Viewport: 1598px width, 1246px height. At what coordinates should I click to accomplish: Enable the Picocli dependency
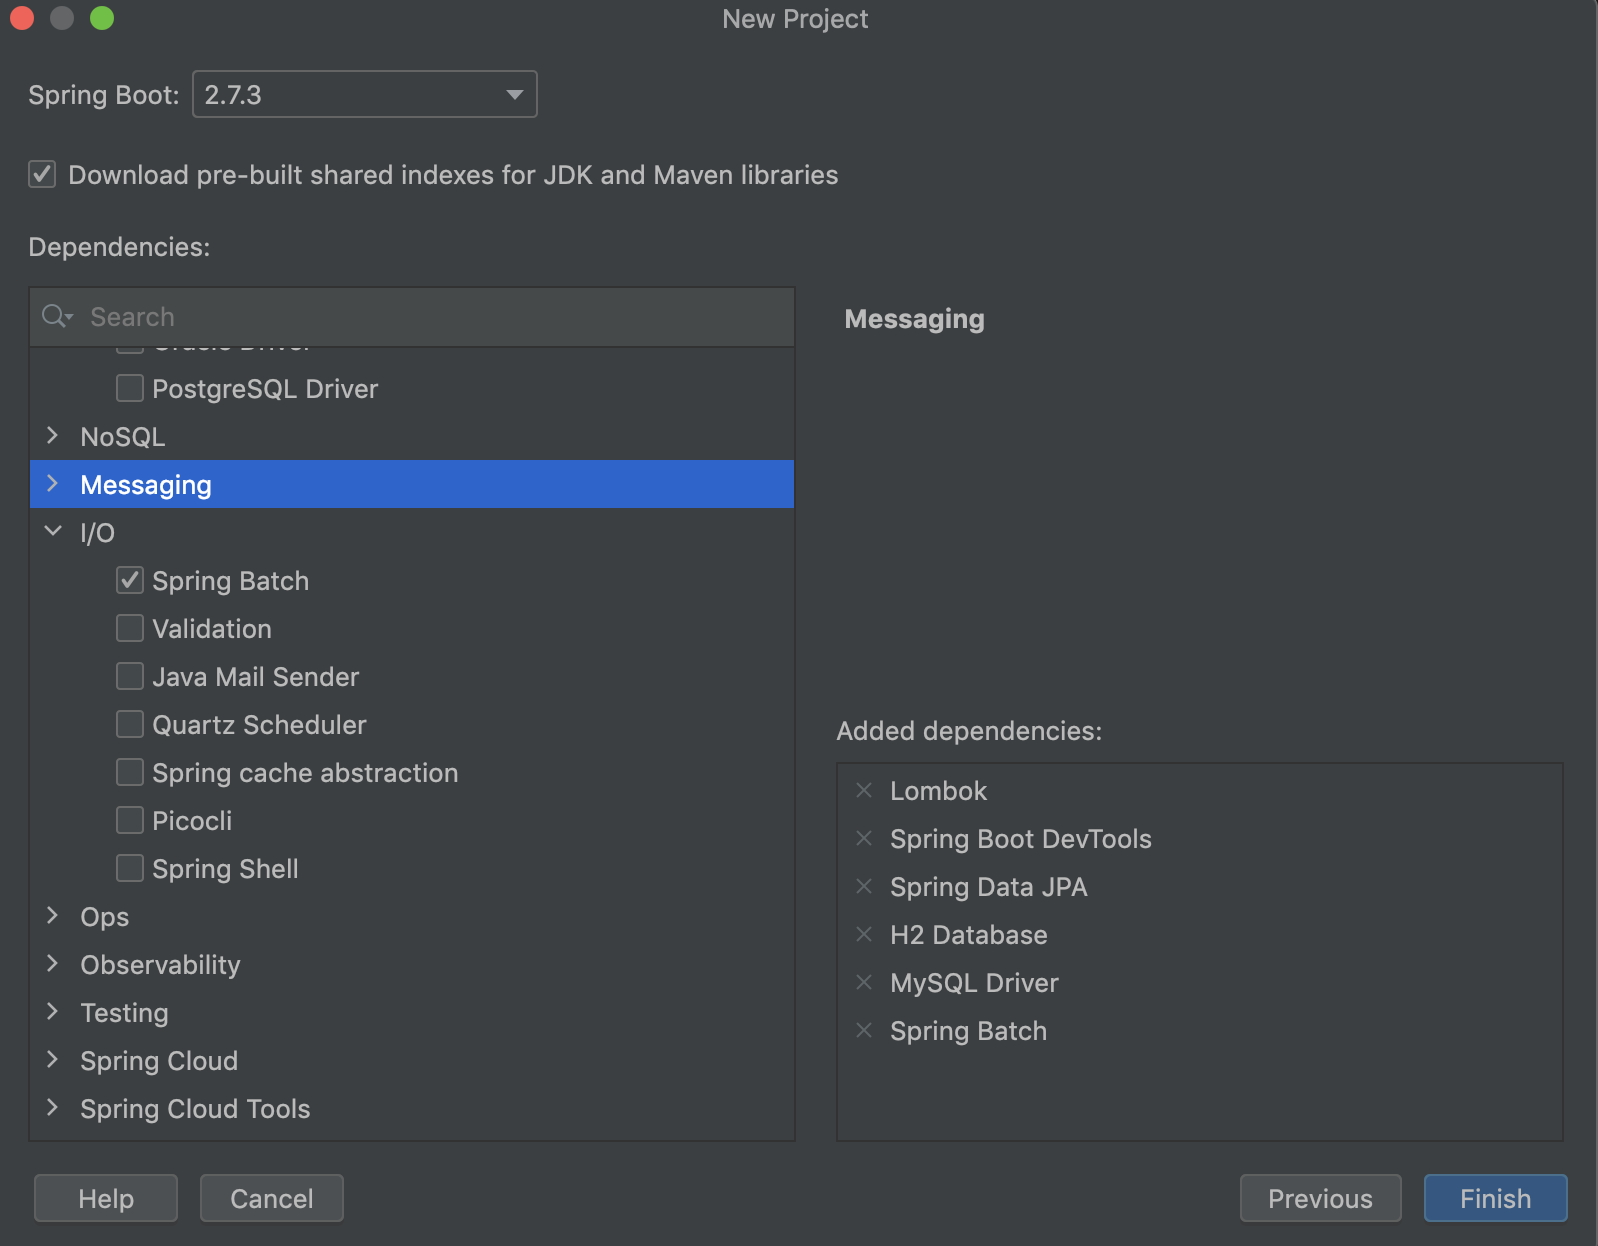[130, 820]
